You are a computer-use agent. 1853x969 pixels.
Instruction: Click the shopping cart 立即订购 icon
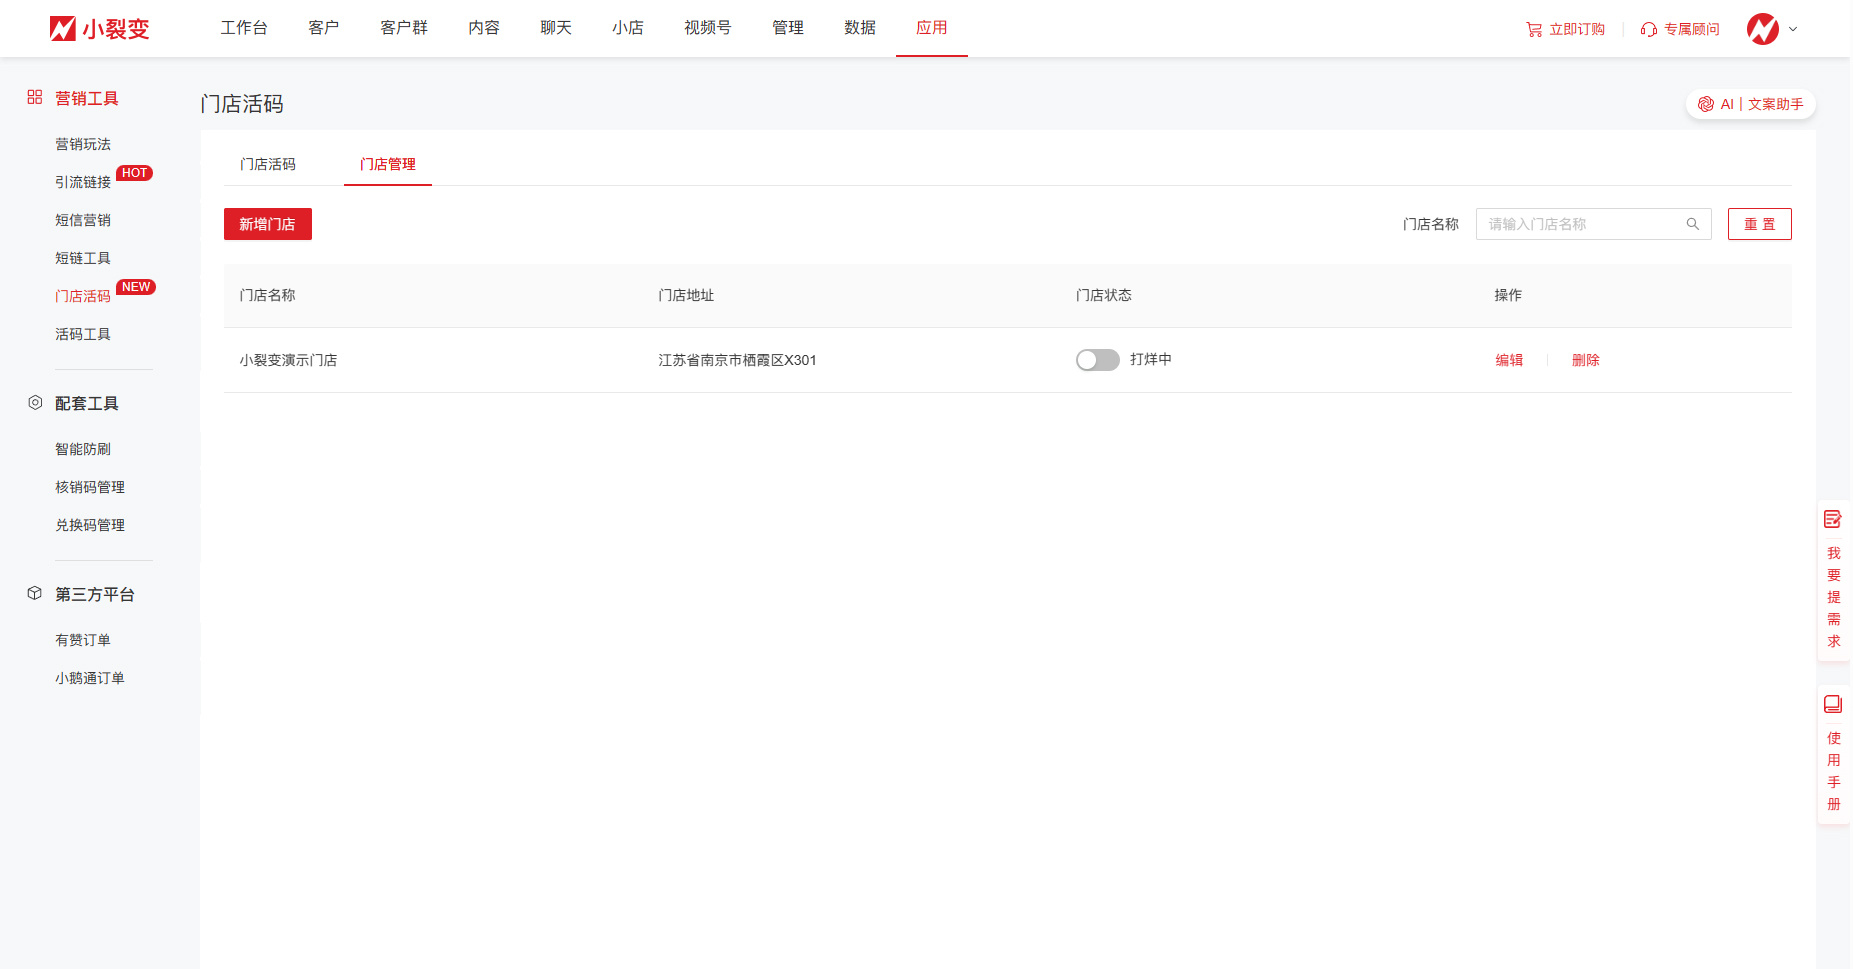pyautogui.click(x=1534, y=30)
